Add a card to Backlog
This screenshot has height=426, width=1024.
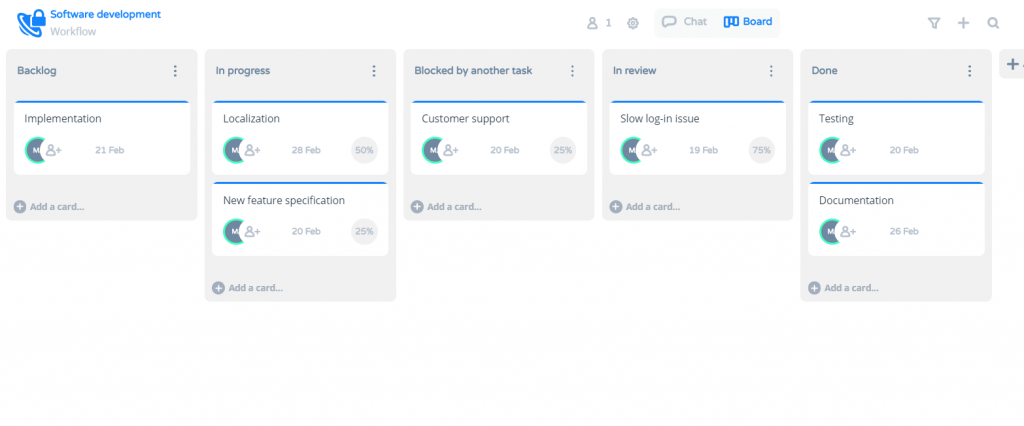50,207
